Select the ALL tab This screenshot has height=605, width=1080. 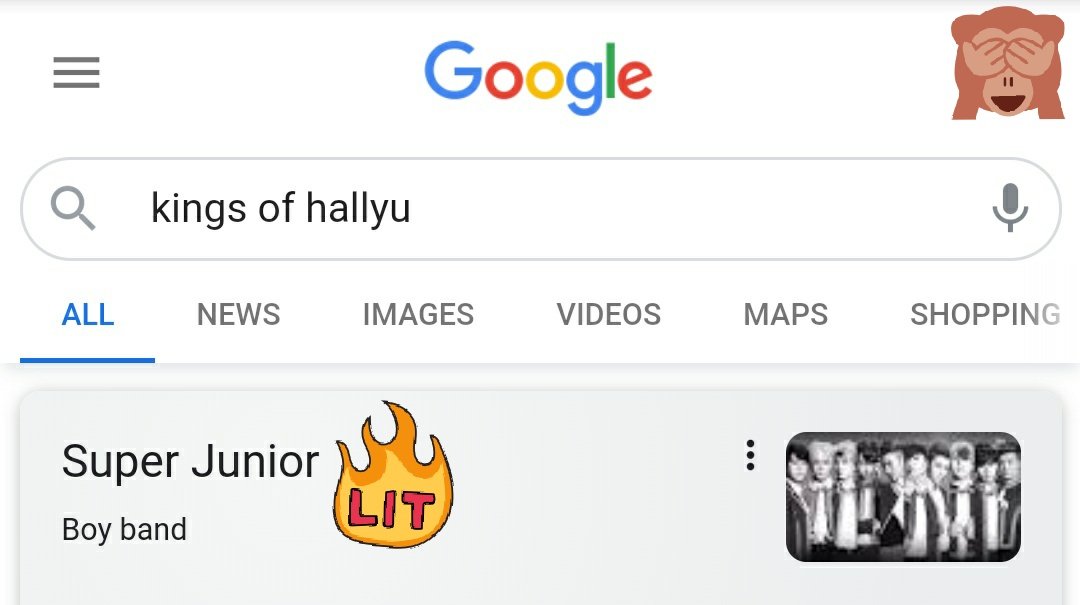[x=87, y=315]
